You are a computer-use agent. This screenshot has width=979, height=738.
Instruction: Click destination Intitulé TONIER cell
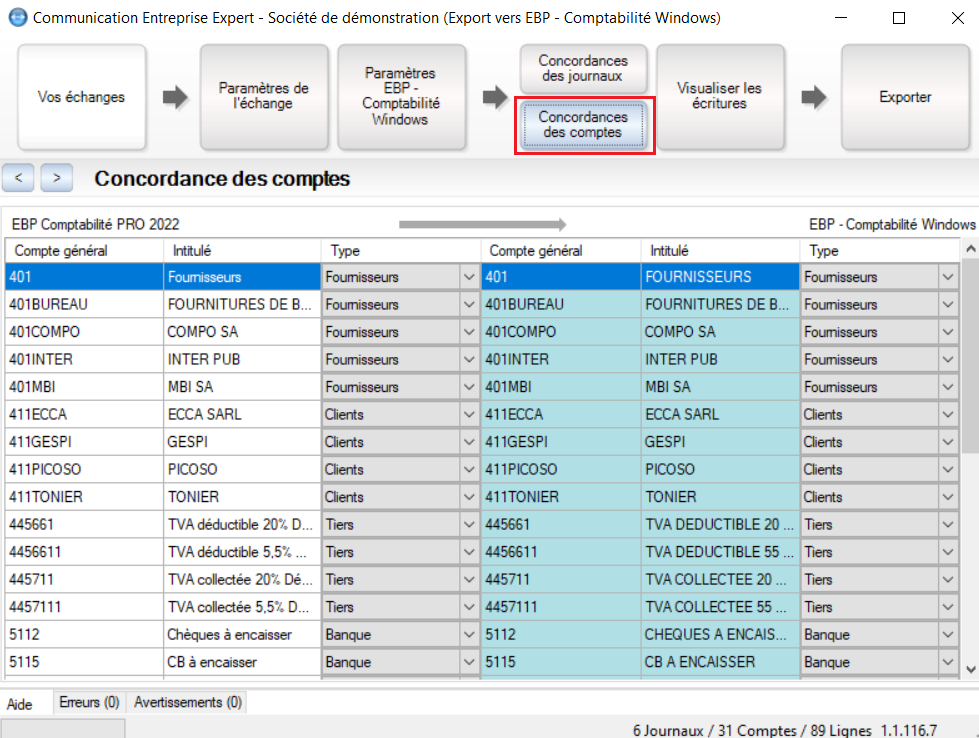tap(721, 497)
